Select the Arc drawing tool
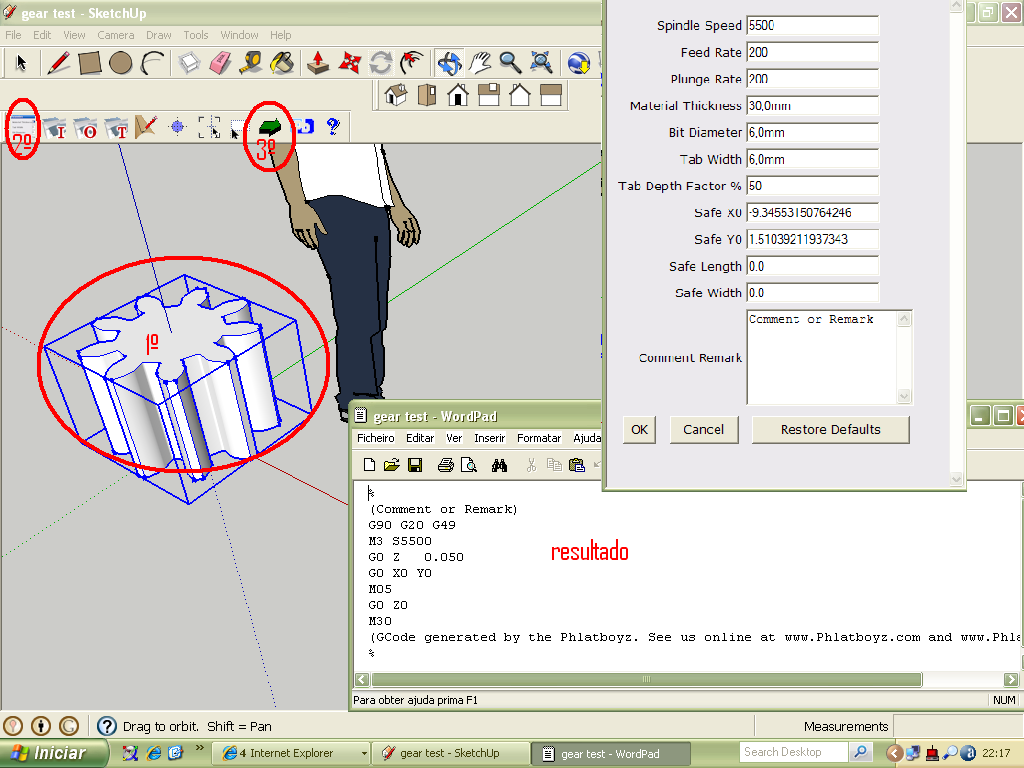Screen dimensions: 1024x768 (152, 63)
